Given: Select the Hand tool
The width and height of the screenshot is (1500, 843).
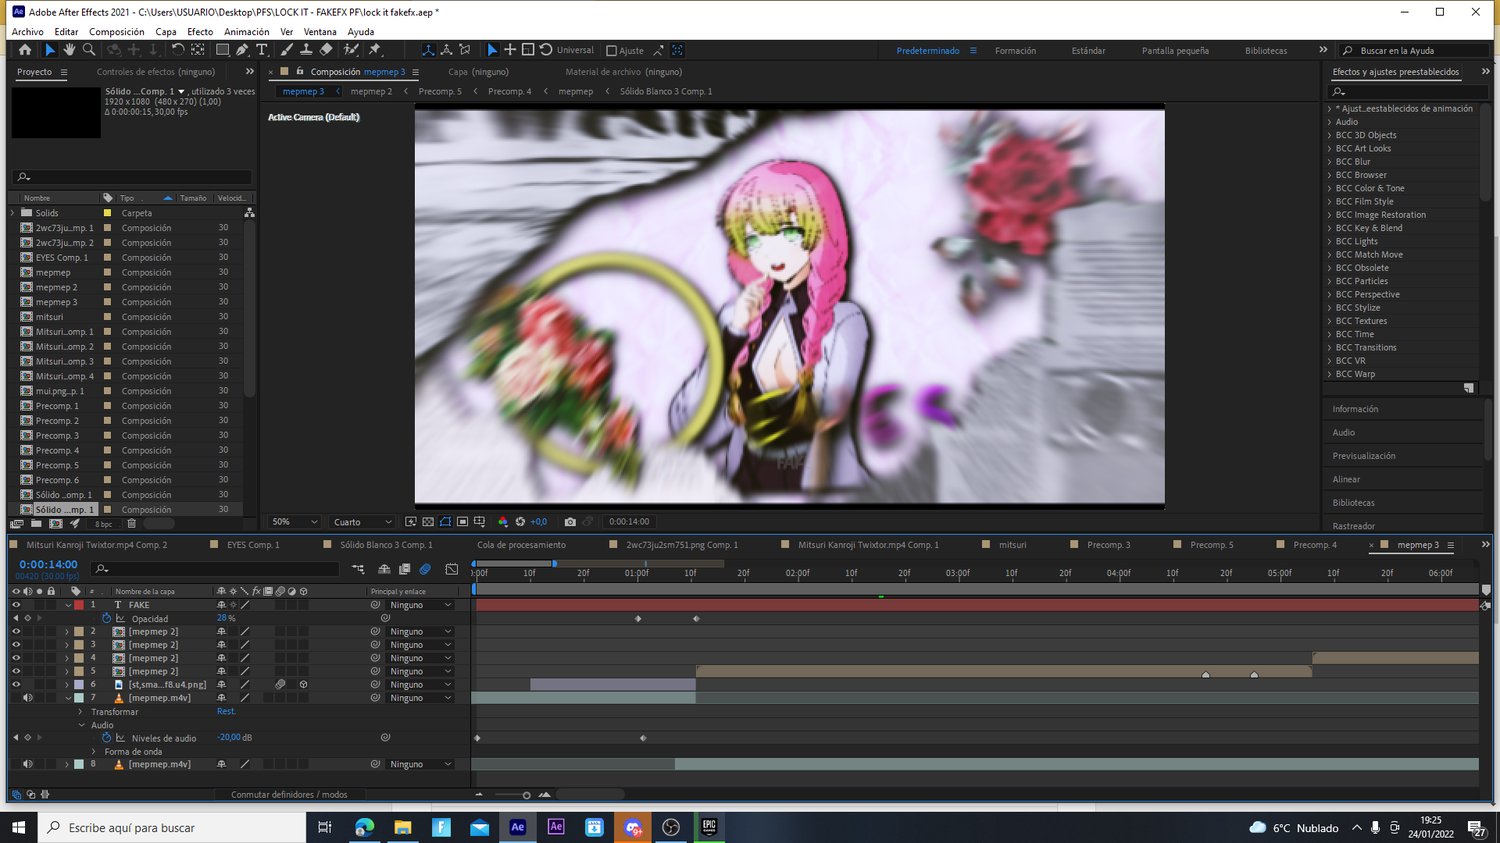Looking at the screenshot, I should [69, 50].
